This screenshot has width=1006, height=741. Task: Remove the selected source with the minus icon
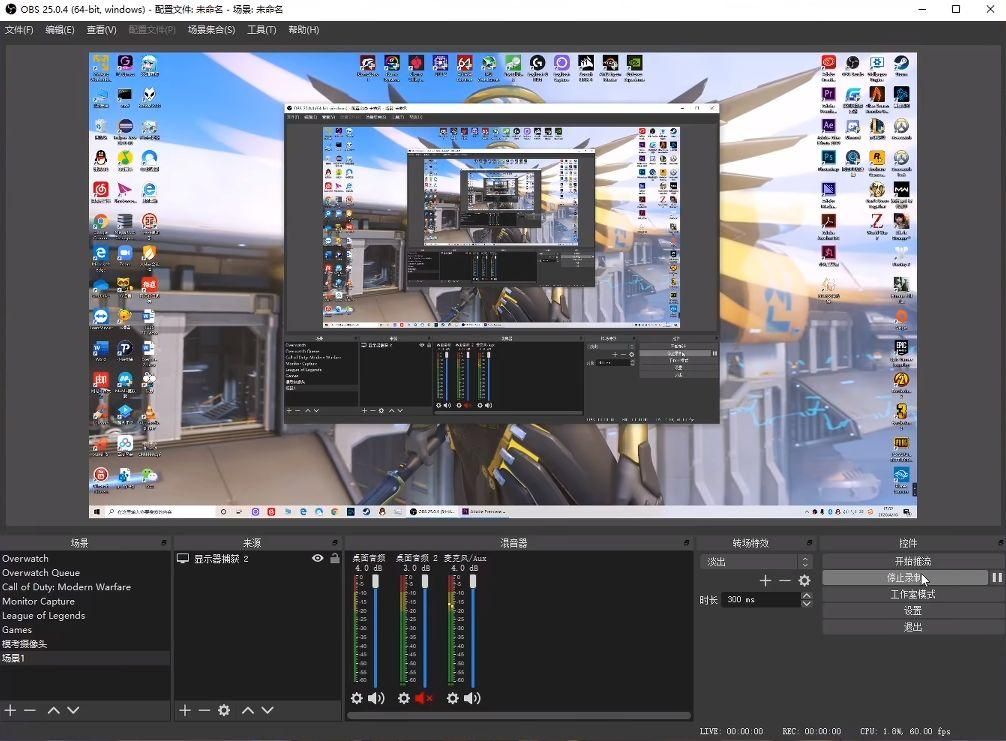coord(204,710)
